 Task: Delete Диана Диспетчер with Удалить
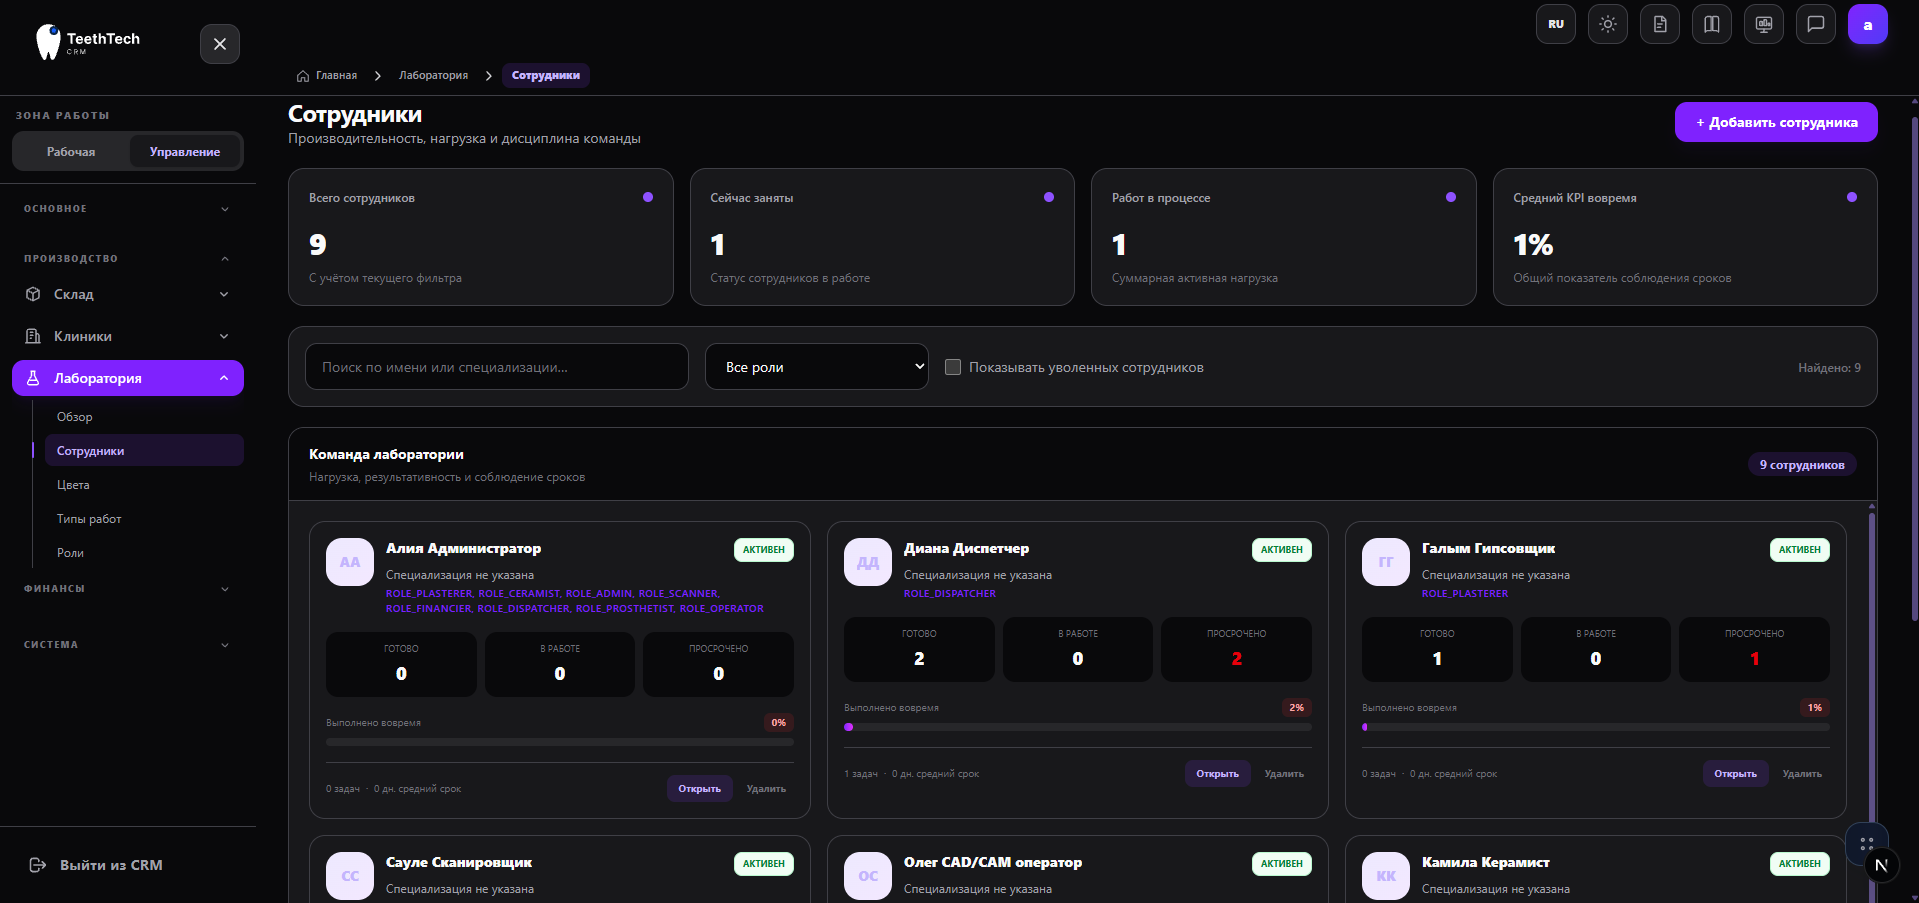[1284, 774]
